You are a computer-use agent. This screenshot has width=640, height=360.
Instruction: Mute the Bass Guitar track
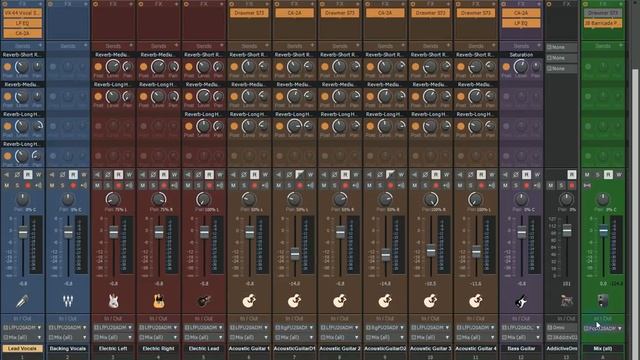click(505, 185)
